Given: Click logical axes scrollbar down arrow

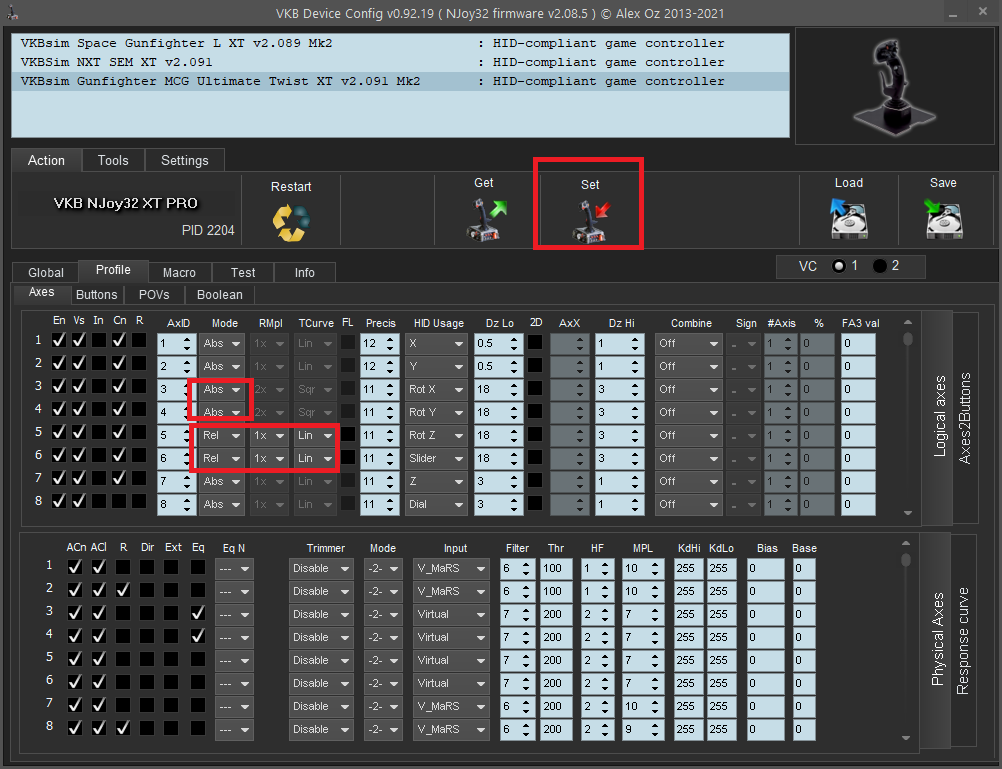Looking at the screenshot, I should (908, 513).
